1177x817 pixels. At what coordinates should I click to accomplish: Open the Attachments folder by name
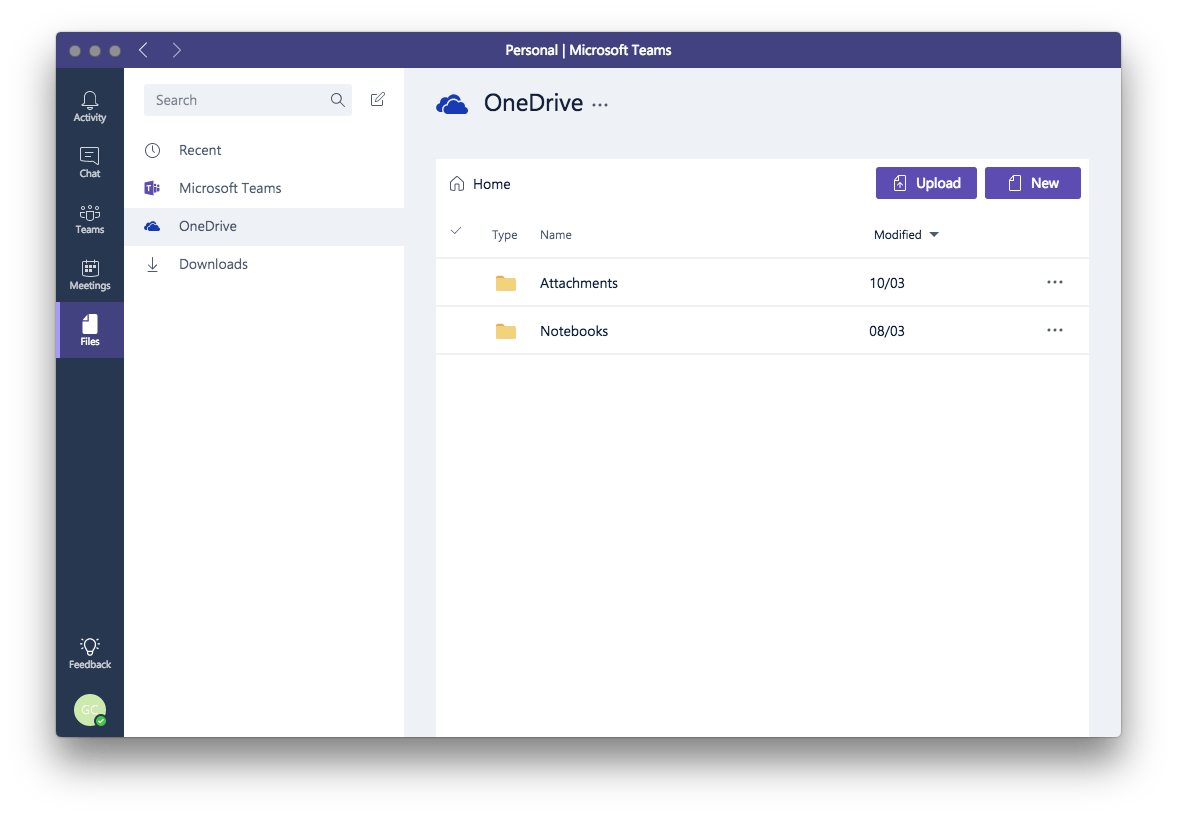(x=579, y=283)
